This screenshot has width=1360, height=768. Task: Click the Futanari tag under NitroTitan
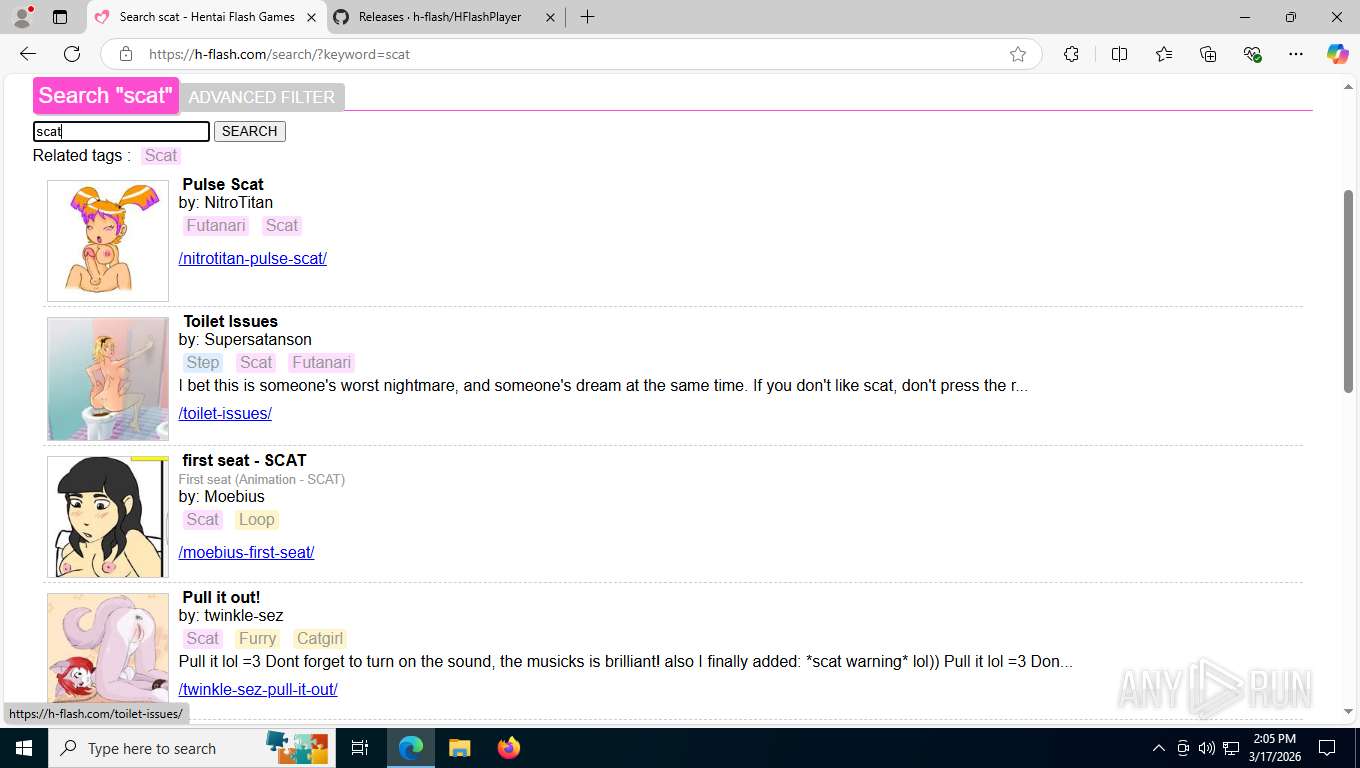click(x=216, y=226)
